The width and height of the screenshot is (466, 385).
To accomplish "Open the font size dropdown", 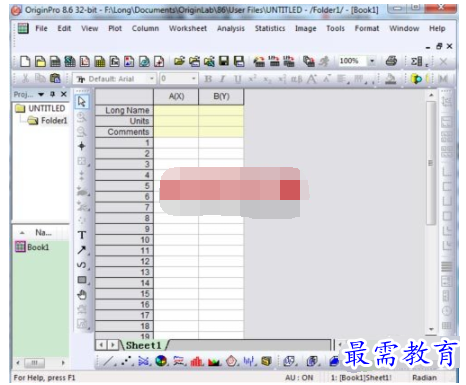I will (194, 79).
